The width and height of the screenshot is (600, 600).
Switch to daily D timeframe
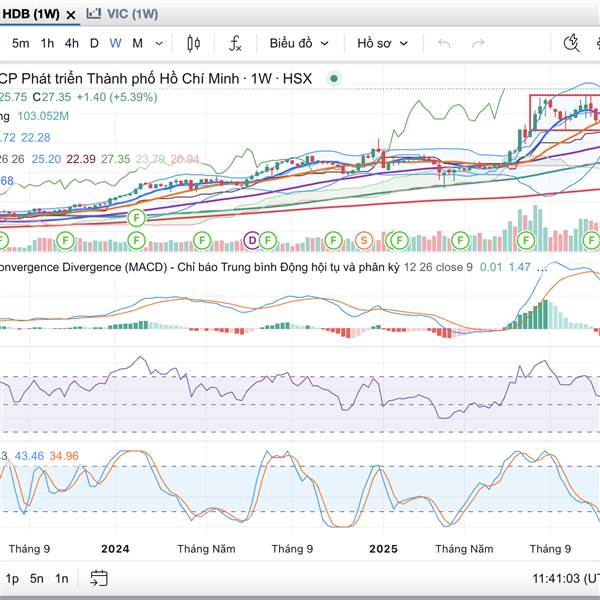(94, 43)
